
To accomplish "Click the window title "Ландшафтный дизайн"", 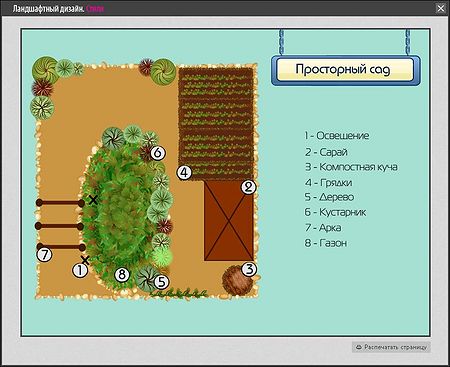I will click(49, 9).
